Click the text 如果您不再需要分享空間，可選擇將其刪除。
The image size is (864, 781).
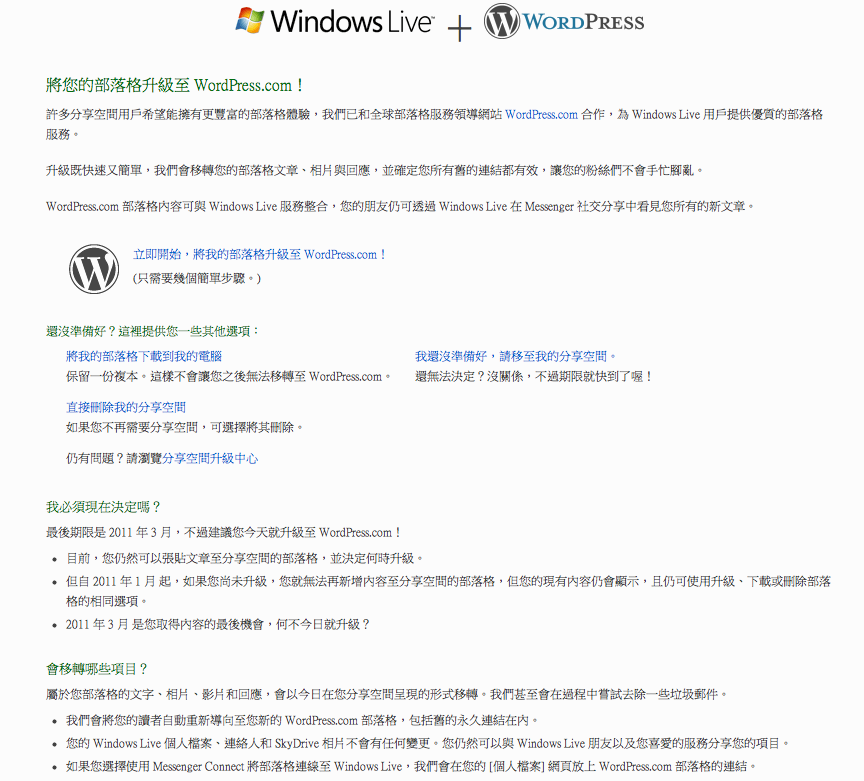coord(185,428)
